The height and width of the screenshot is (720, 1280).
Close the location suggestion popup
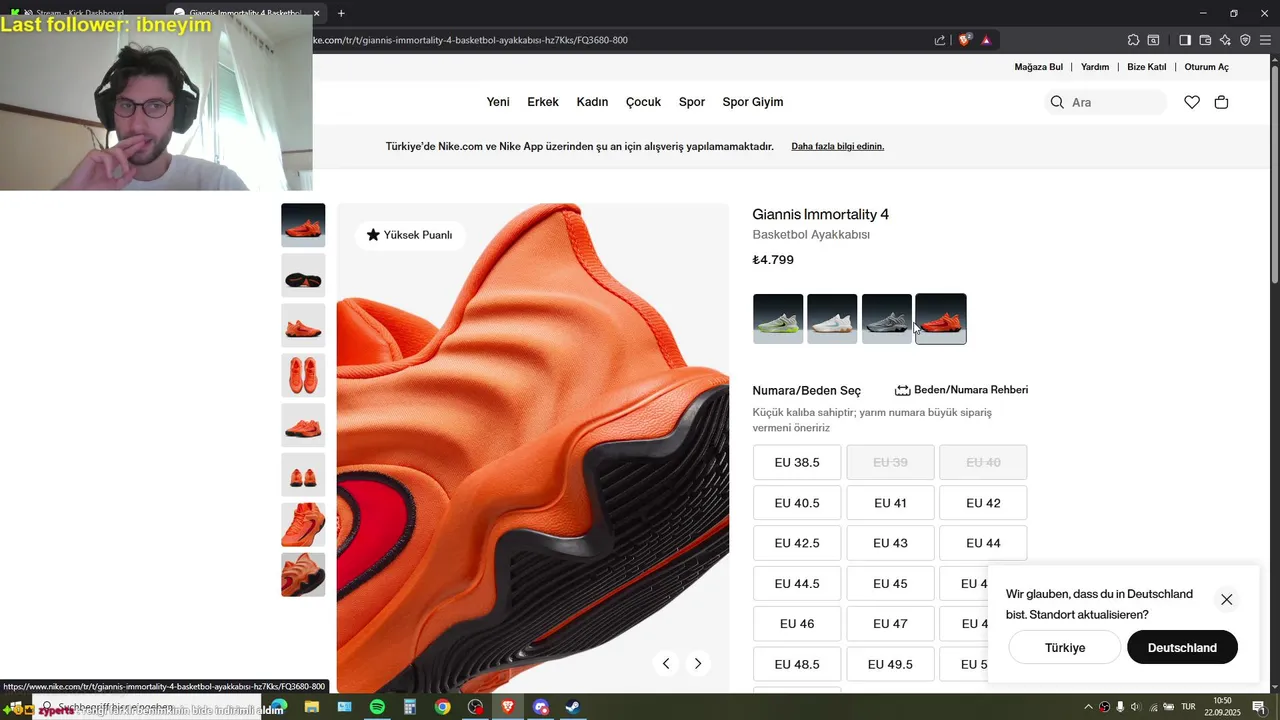(x=1226, y=600)
